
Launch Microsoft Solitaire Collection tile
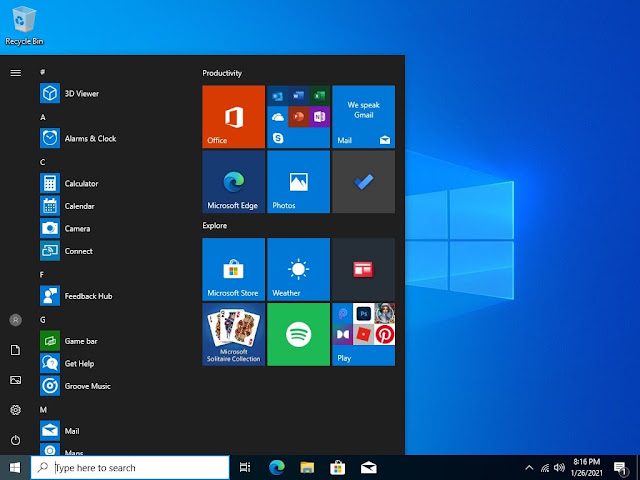pos(233,334)
